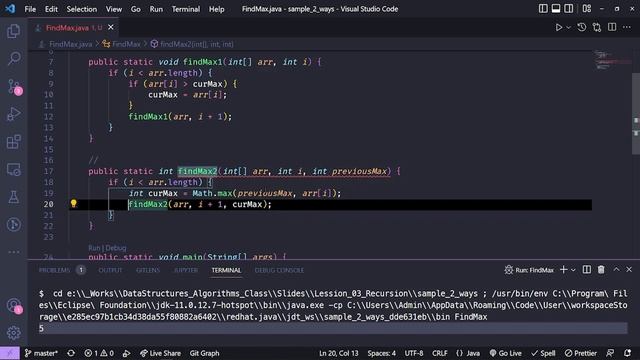640x360 pixels.
Task: Switch to the Jupyter panel tab
Action: pyautogui.click(x=186, y=270)
